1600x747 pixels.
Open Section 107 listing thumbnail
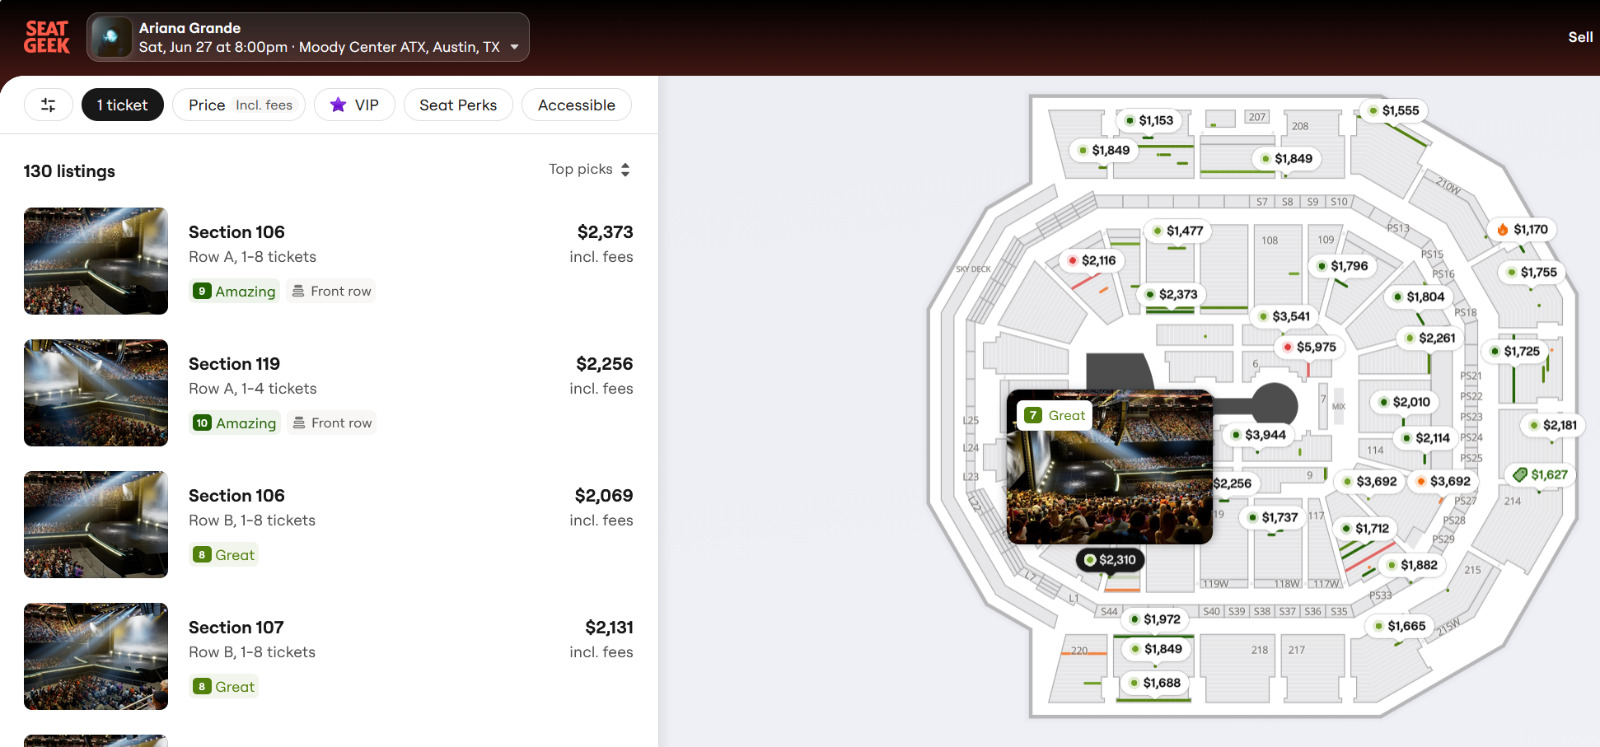[x=96, y=656]
